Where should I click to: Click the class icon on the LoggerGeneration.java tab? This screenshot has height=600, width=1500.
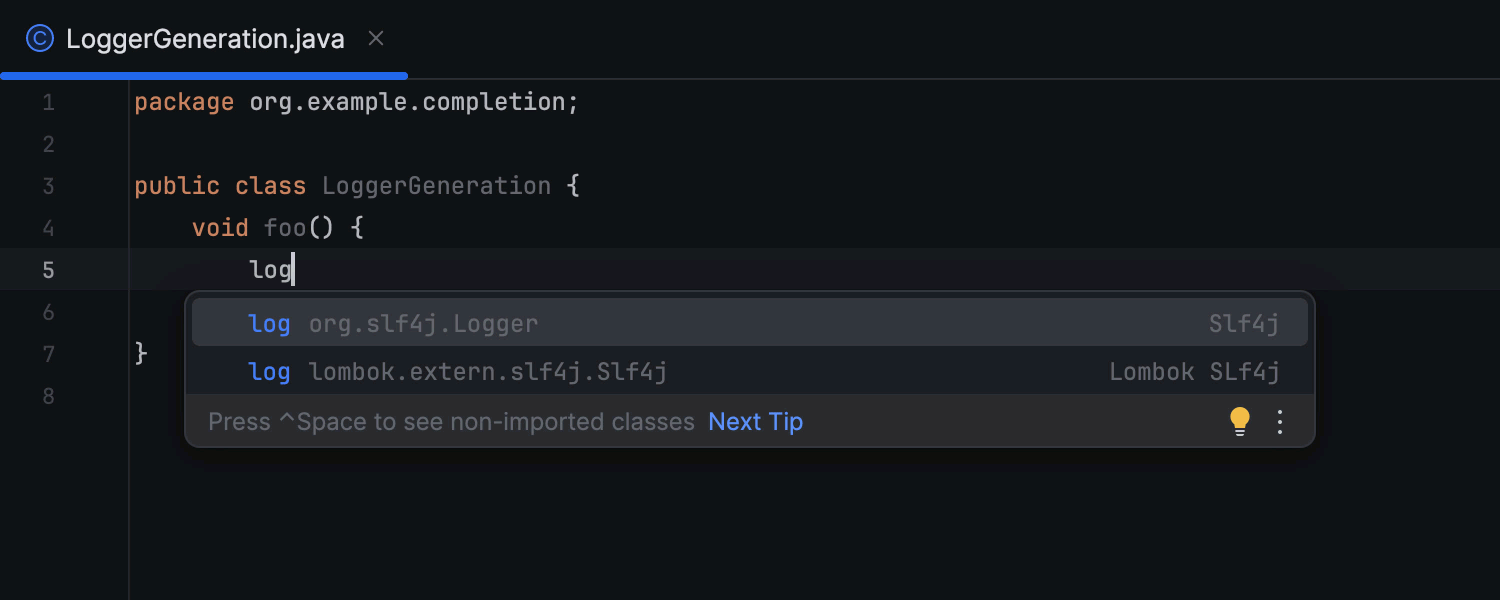[39, 39]
